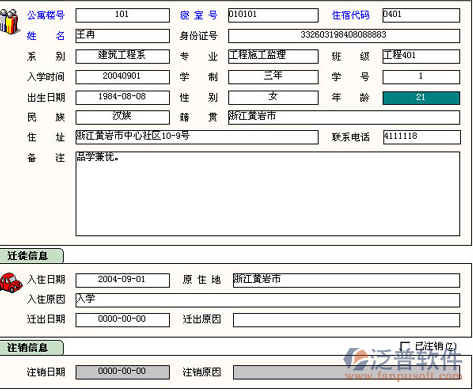473x392 pixels.
Task: Select the 系别 field showing 建筑工程系
Action: click(x=122, y=56)
